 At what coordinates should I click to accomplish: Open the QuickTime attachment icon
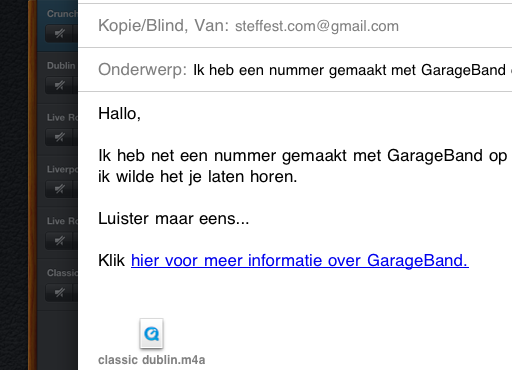click(151, 333)
